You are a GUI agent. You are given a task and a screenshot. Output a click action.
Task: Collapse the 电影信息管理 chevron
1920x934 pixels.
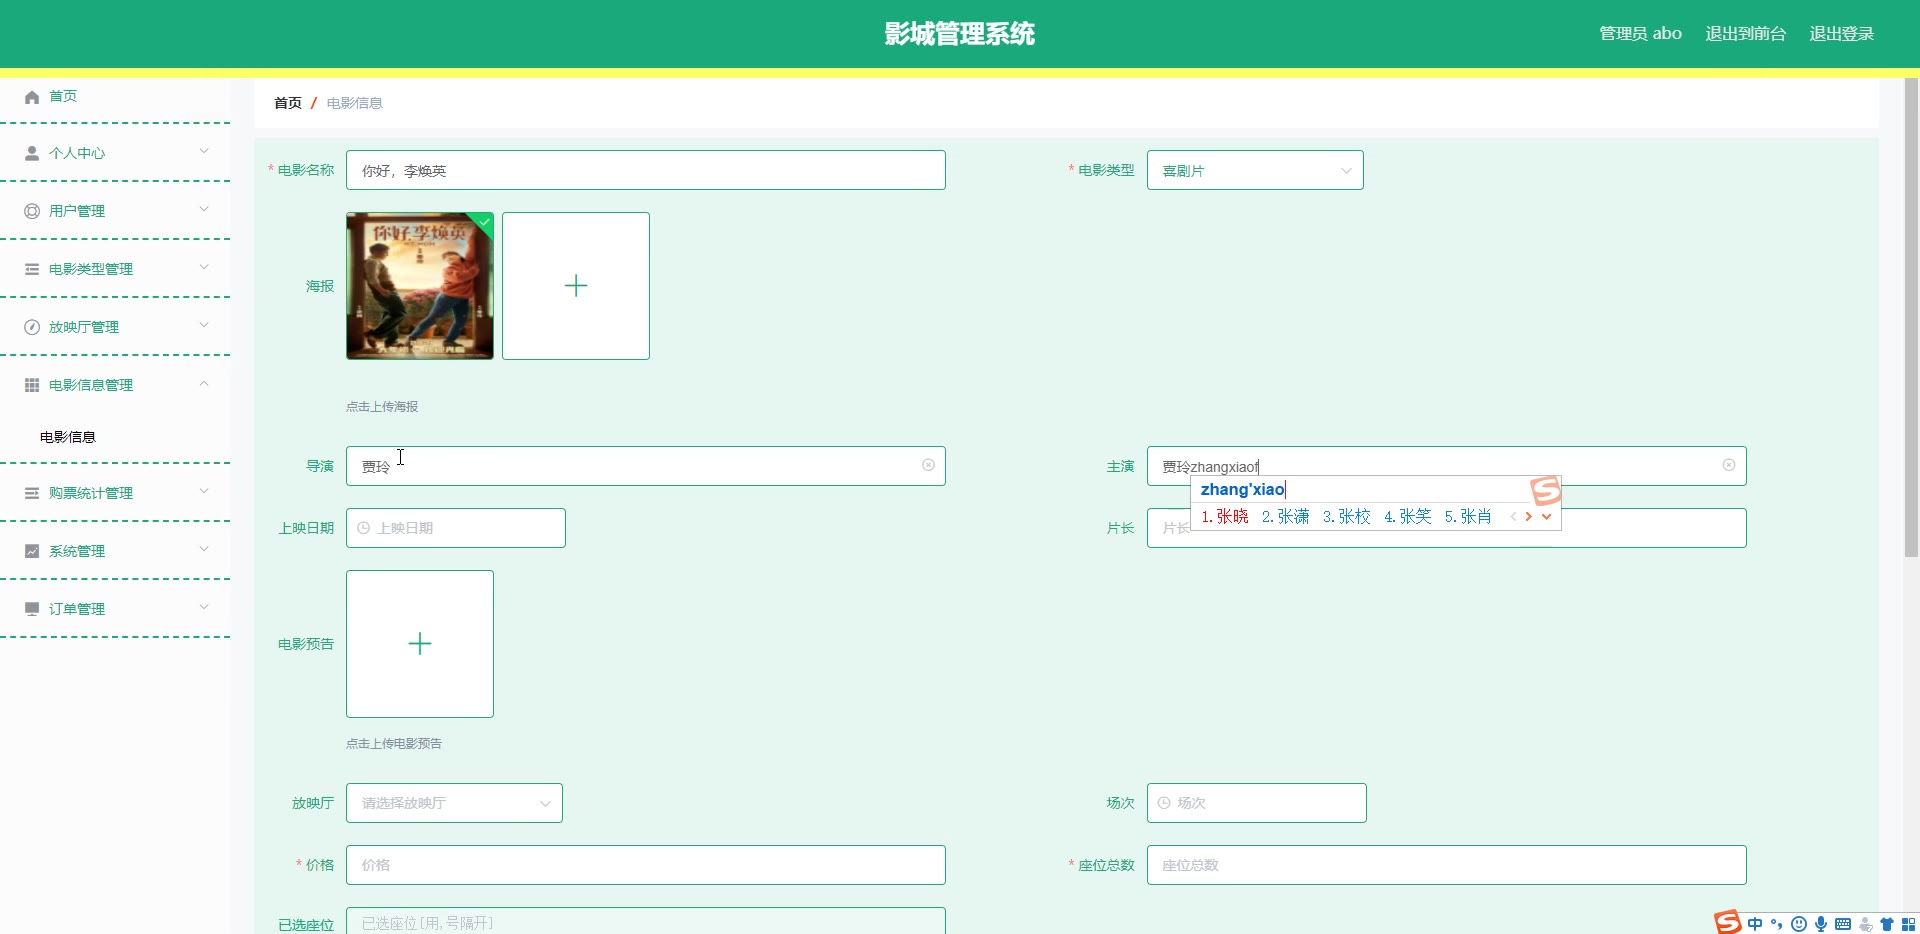pos(204,383)
